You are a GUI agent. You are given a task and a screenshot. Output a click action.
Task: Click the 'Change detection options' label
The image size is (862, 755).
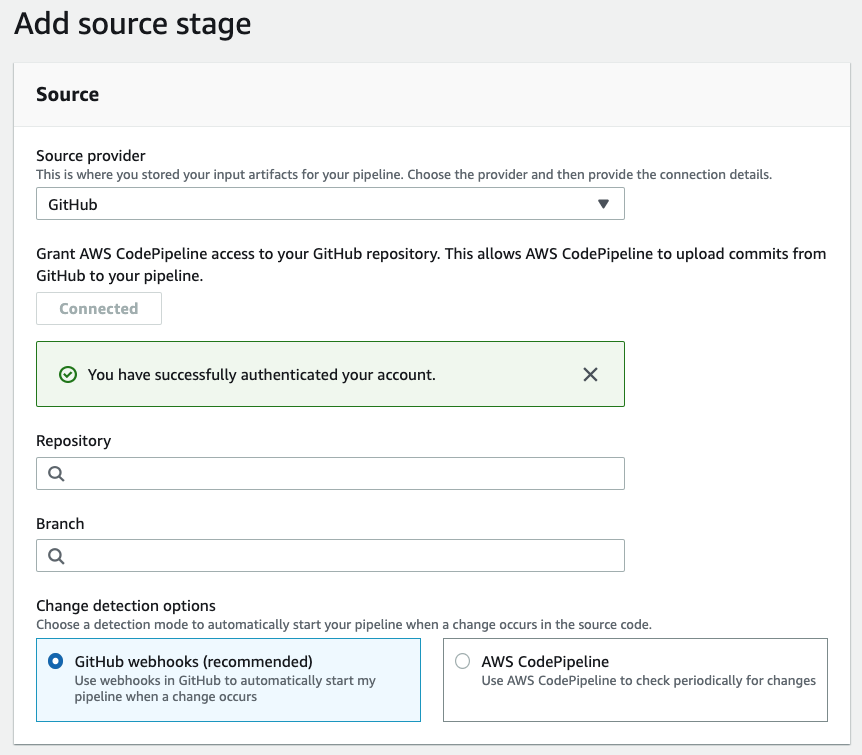click(x=126, y=606)
